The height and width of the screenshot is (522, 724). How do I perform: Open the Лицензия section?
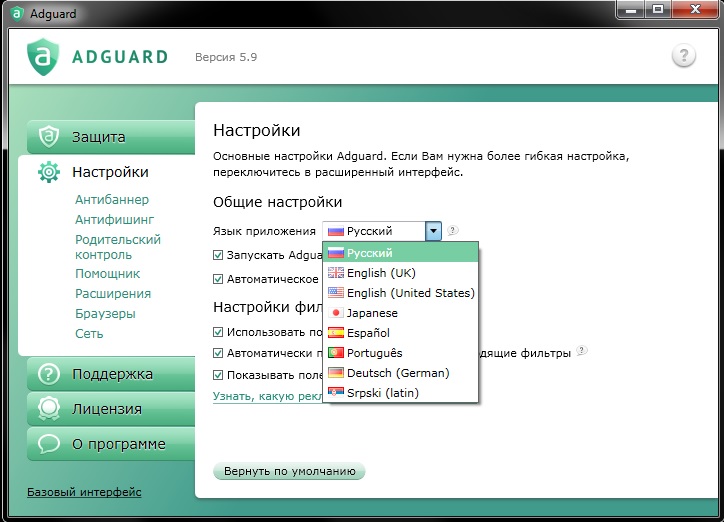111,409
